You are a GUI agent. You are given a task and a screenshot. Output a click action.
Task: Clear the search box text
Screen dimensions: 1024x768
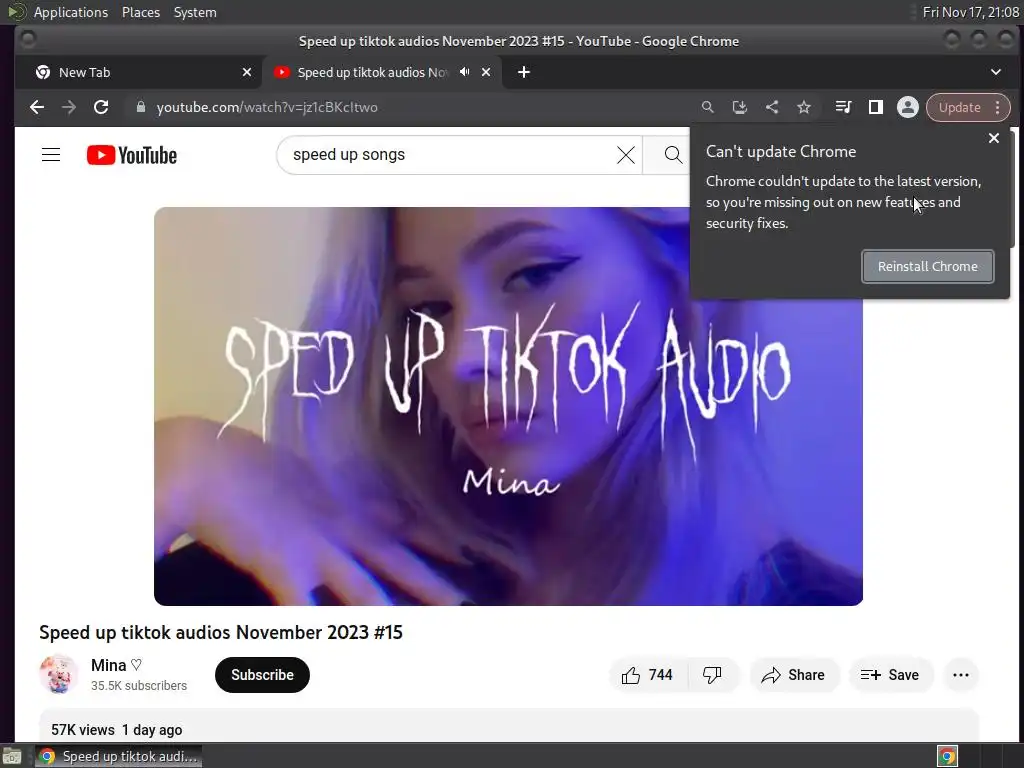pyautogui.click(x=626, y=155)
